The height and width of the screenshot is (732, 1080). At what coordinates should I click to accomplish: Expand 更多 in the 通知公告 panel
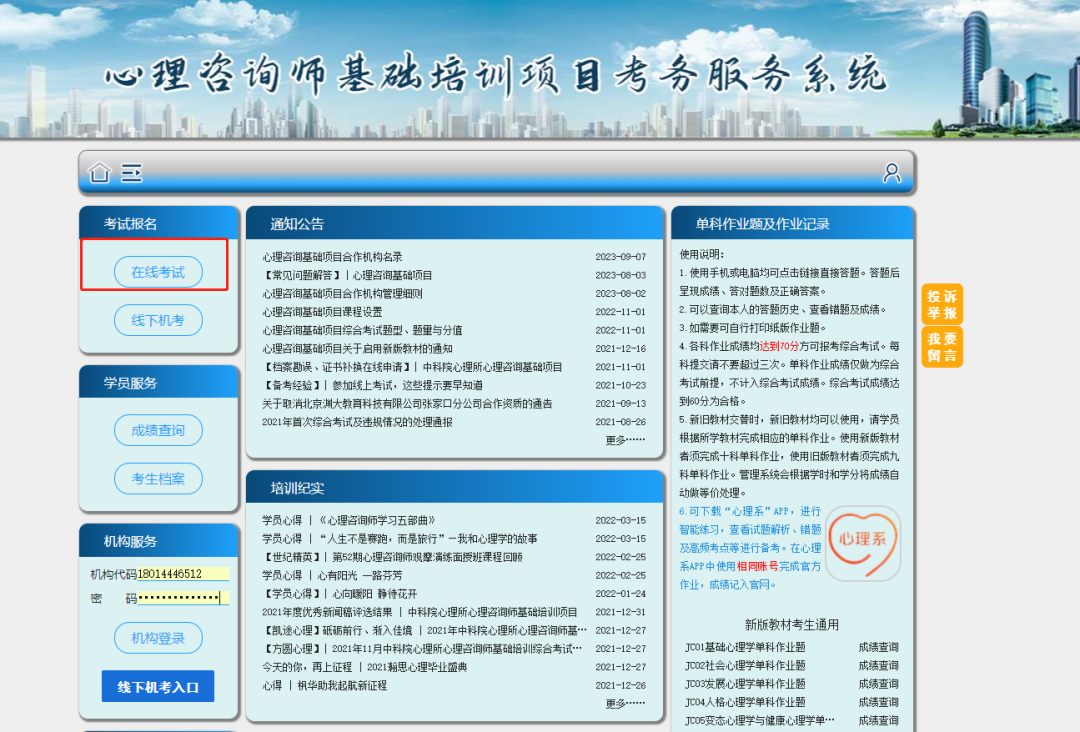pyautogui.click(x=625, y=440)
